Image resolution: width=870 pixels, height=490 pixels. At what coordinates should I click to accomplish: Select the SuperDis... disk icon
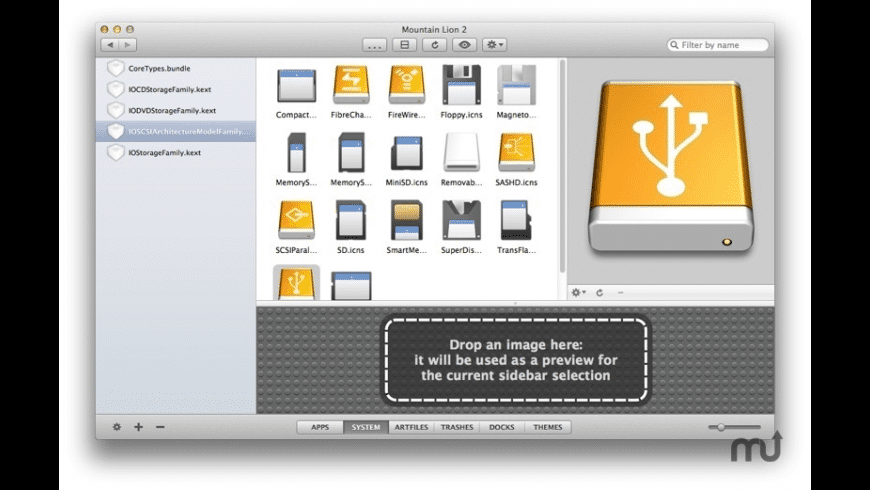(461, 220)
